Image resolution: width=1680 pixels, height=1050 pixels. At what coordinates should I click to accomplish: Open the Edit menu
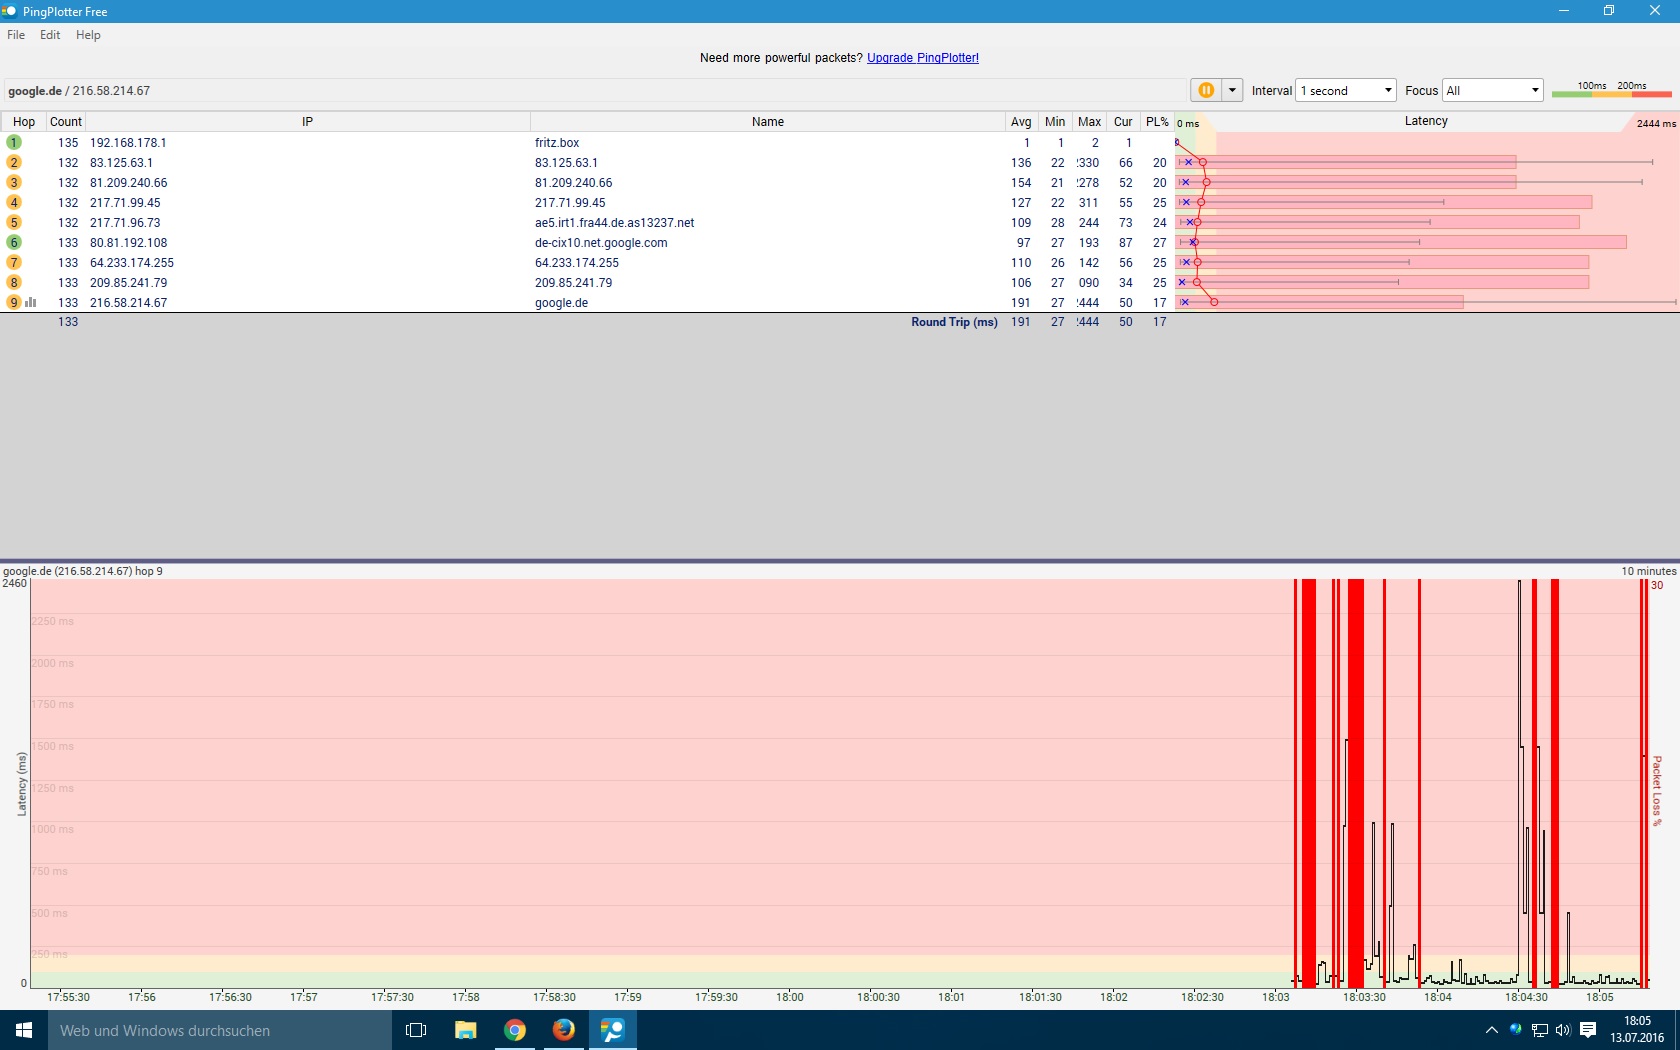50,35
